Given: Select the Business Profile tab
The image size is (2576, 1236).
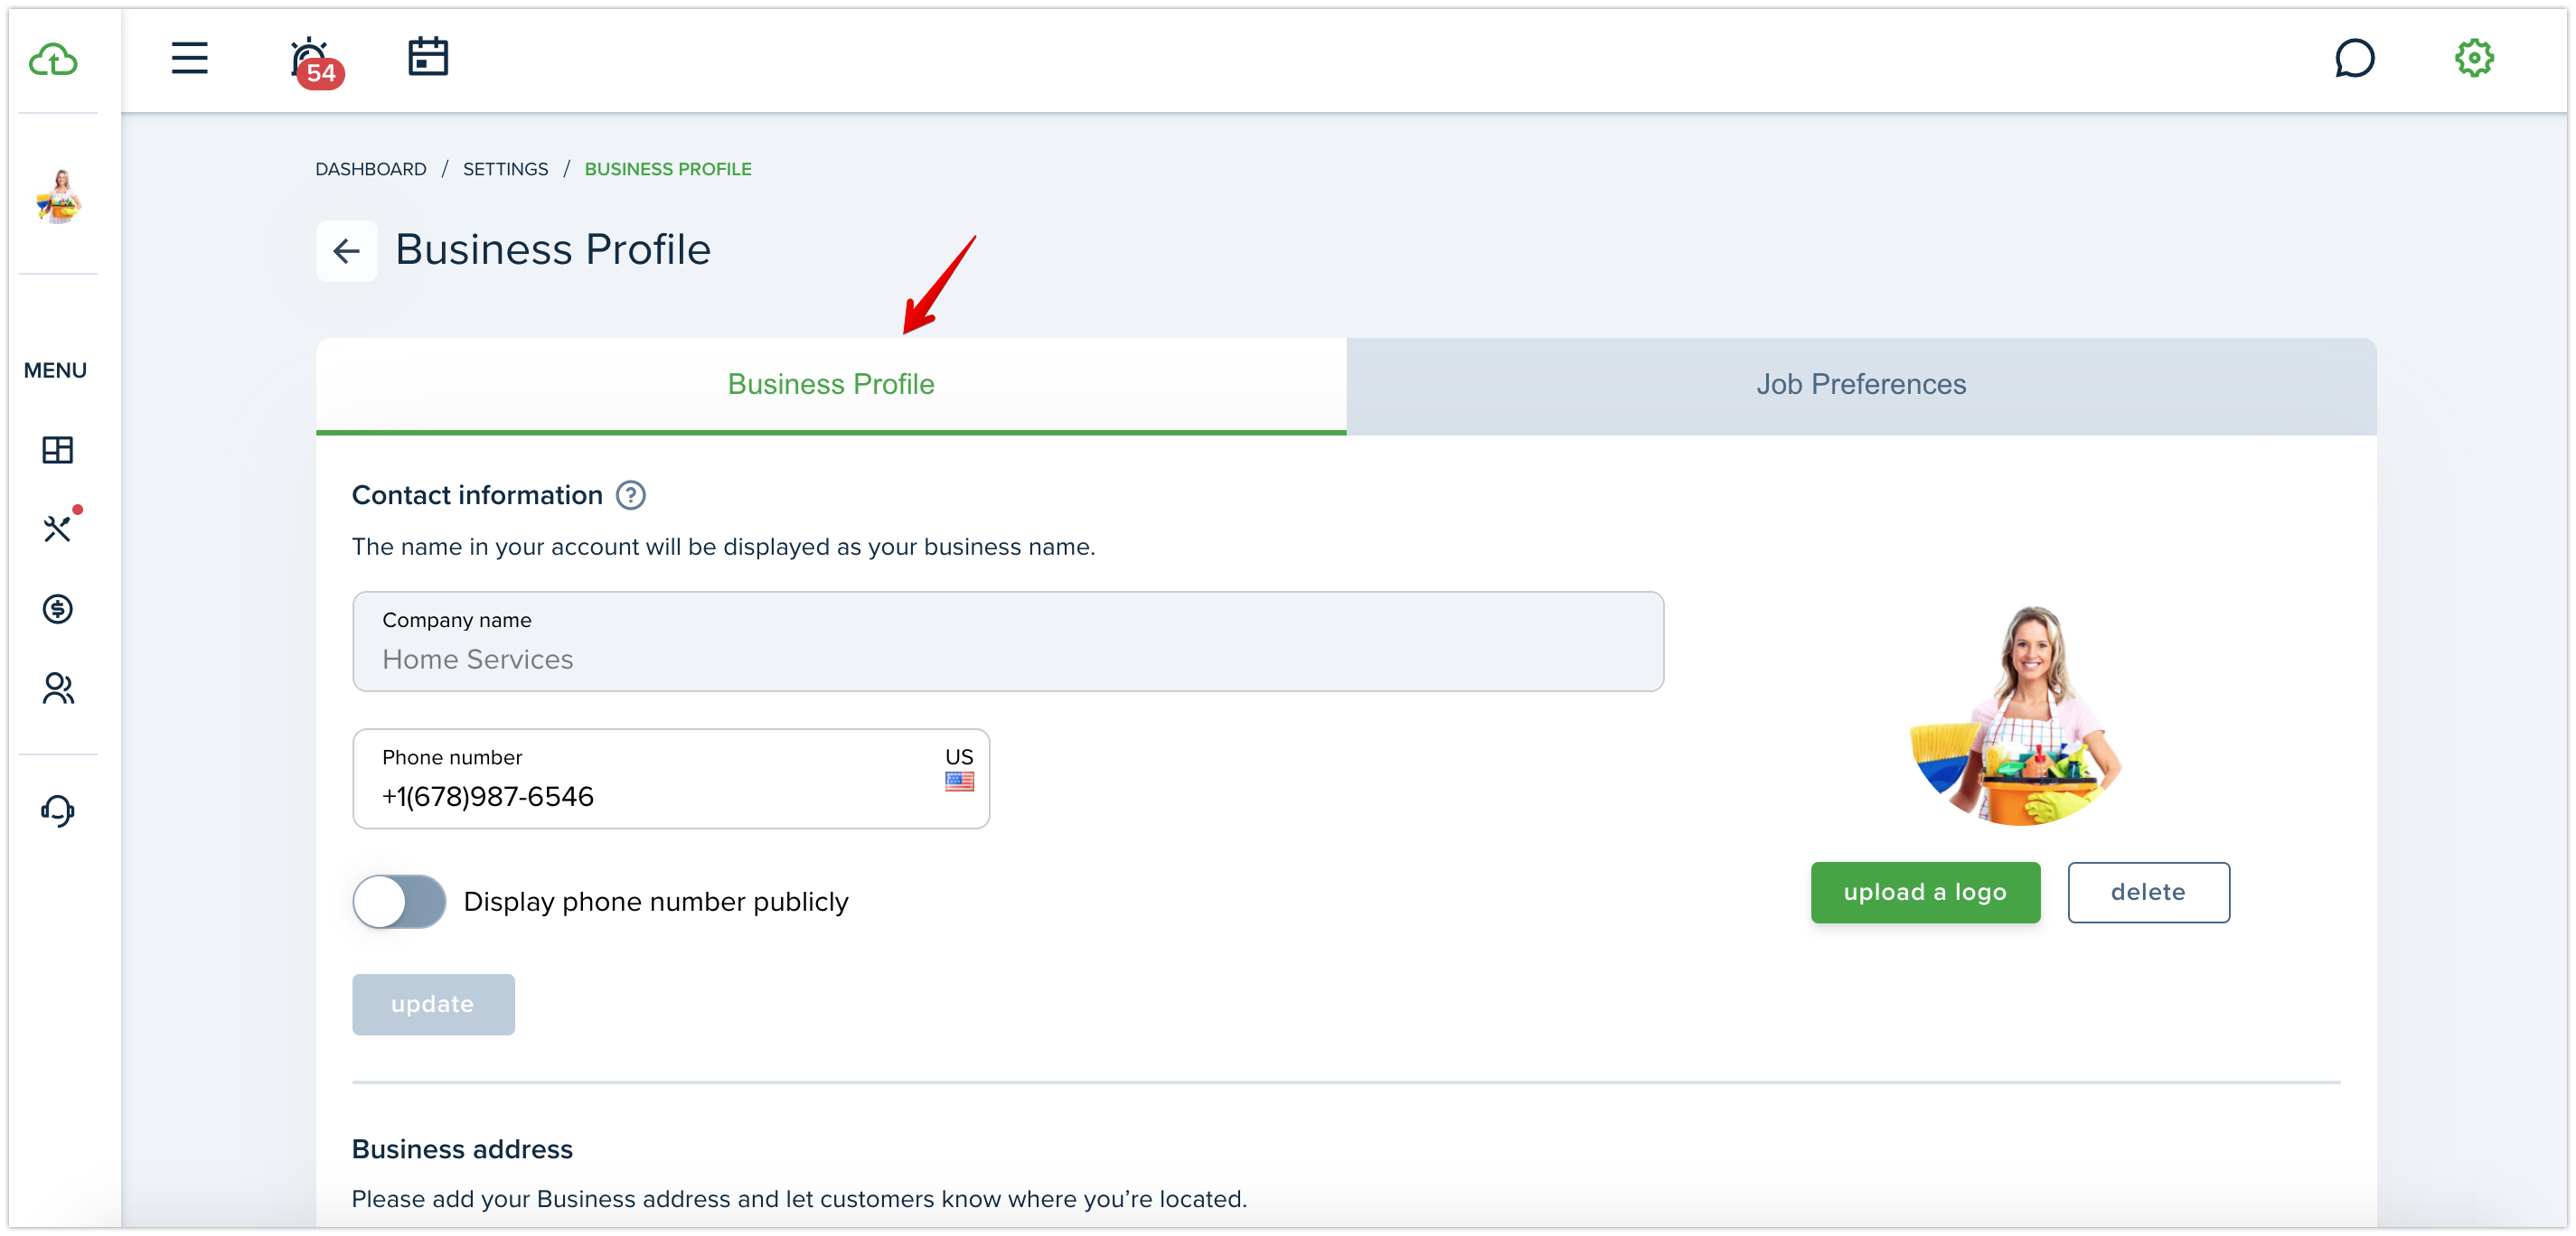Looking at the screenshot, I should 831,385.
